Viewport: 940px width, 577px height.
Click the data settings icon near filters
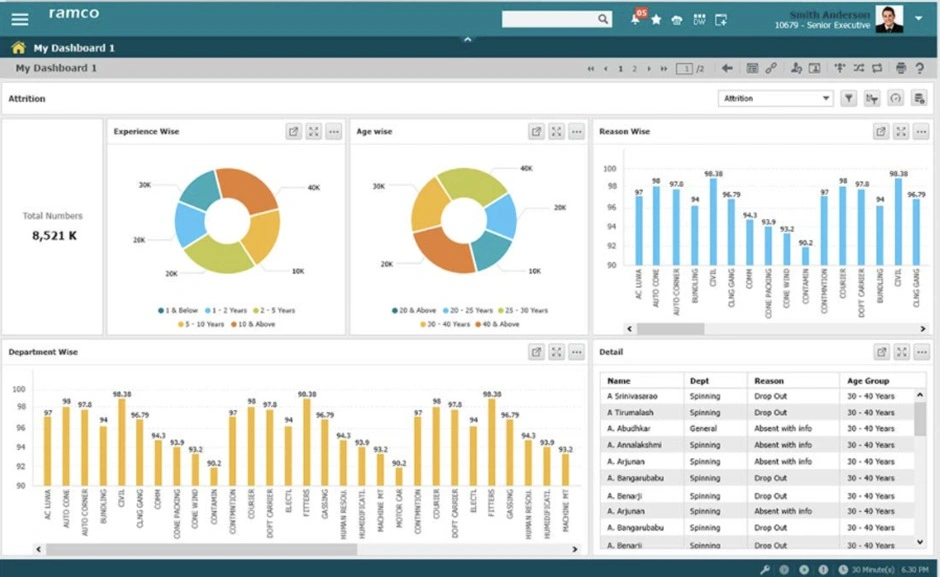(918, 98)
